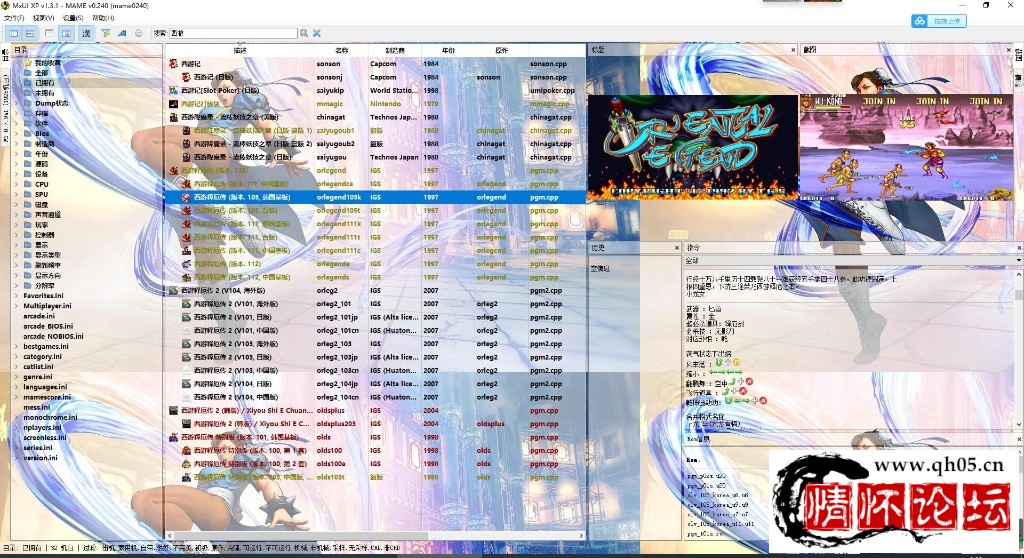Viewport: 1024px width, 558px height.
Task: Toggle the second panel layout toolbar icon
Action: coord(30,33)
